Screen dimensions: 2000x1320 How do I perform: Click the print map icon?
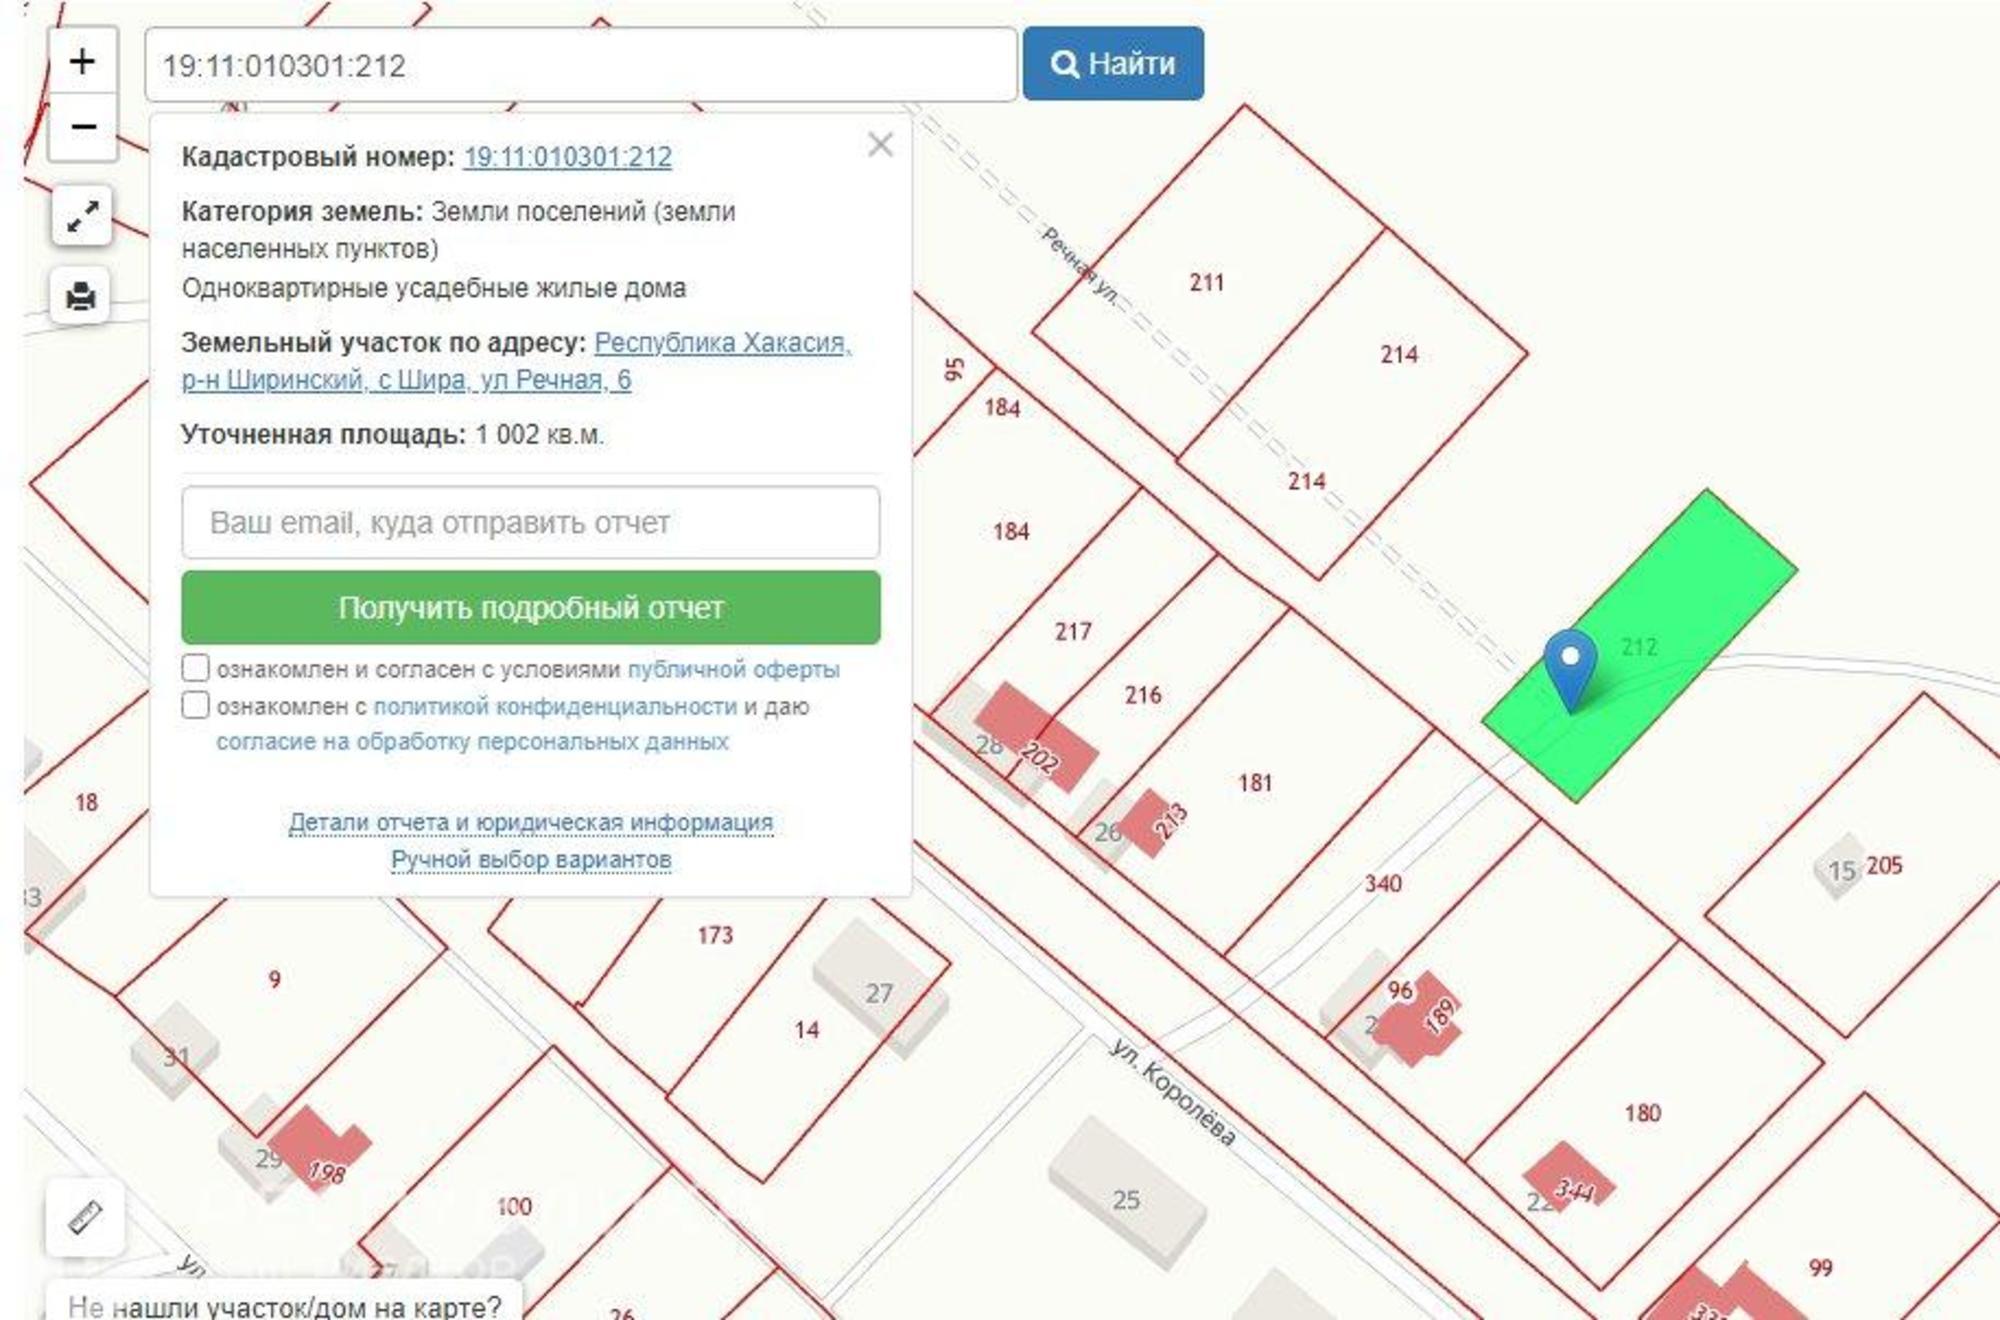(x=81, y=296)
